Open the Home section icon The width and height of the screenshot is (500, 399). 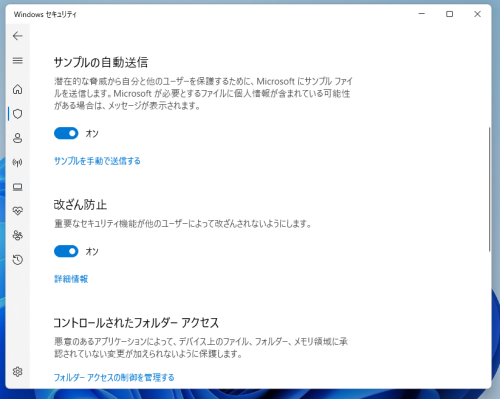click(x=18, y=89)
